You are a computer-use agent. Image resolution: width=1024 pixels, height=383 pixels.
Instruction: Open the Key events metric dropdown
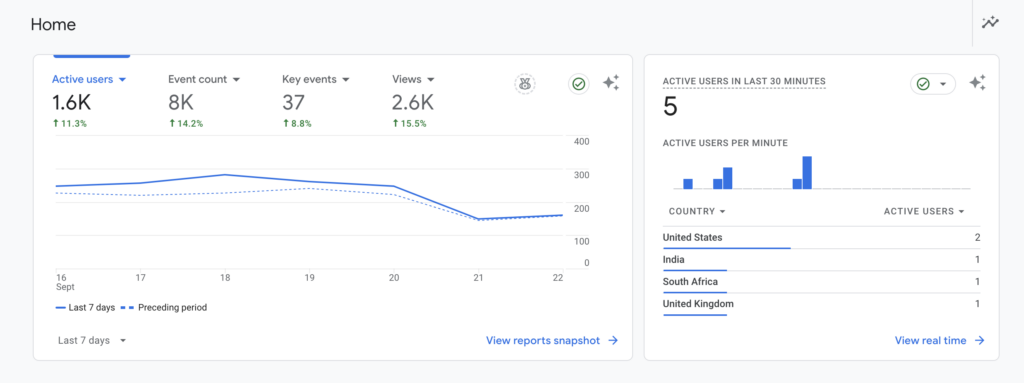316,79
